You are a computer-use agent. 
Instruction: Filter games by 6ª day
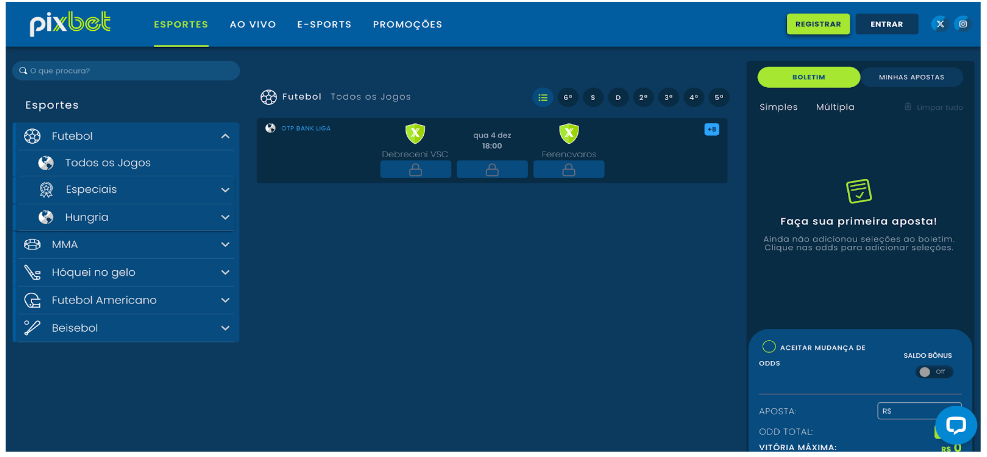tap(568, 98)
